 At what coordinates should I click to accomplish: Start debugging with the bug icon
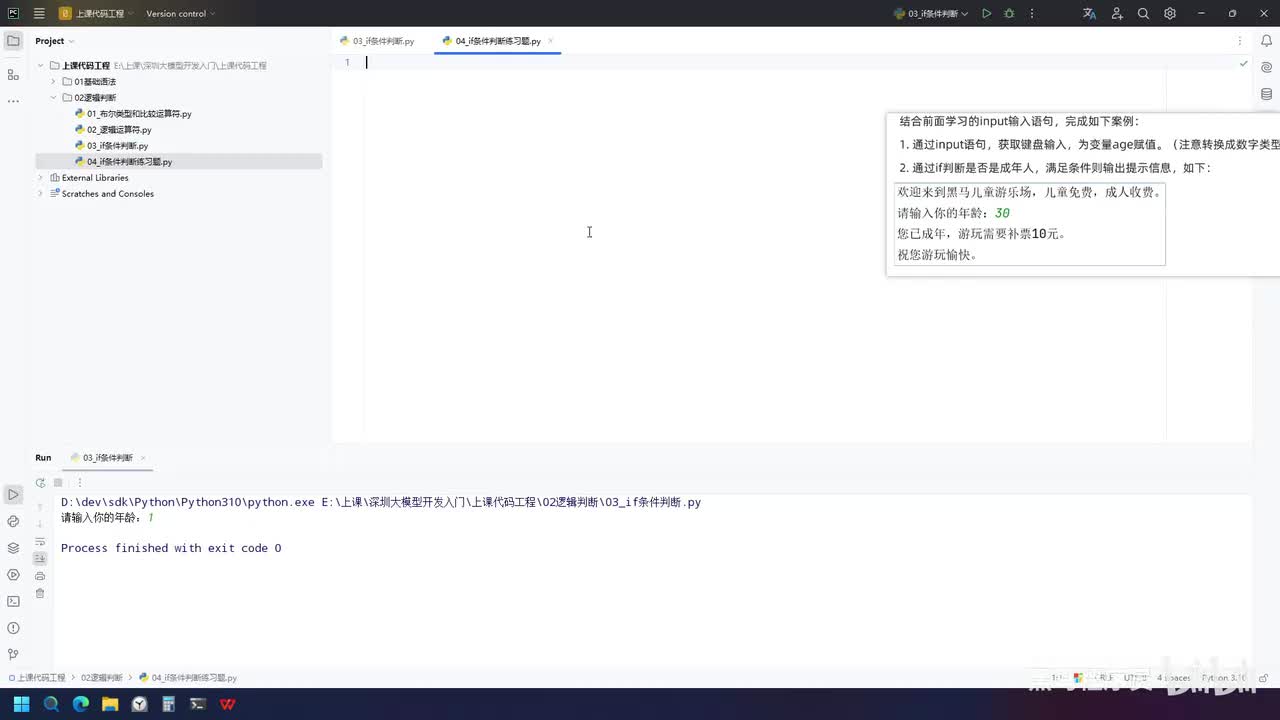click(x=1009, y=14)
